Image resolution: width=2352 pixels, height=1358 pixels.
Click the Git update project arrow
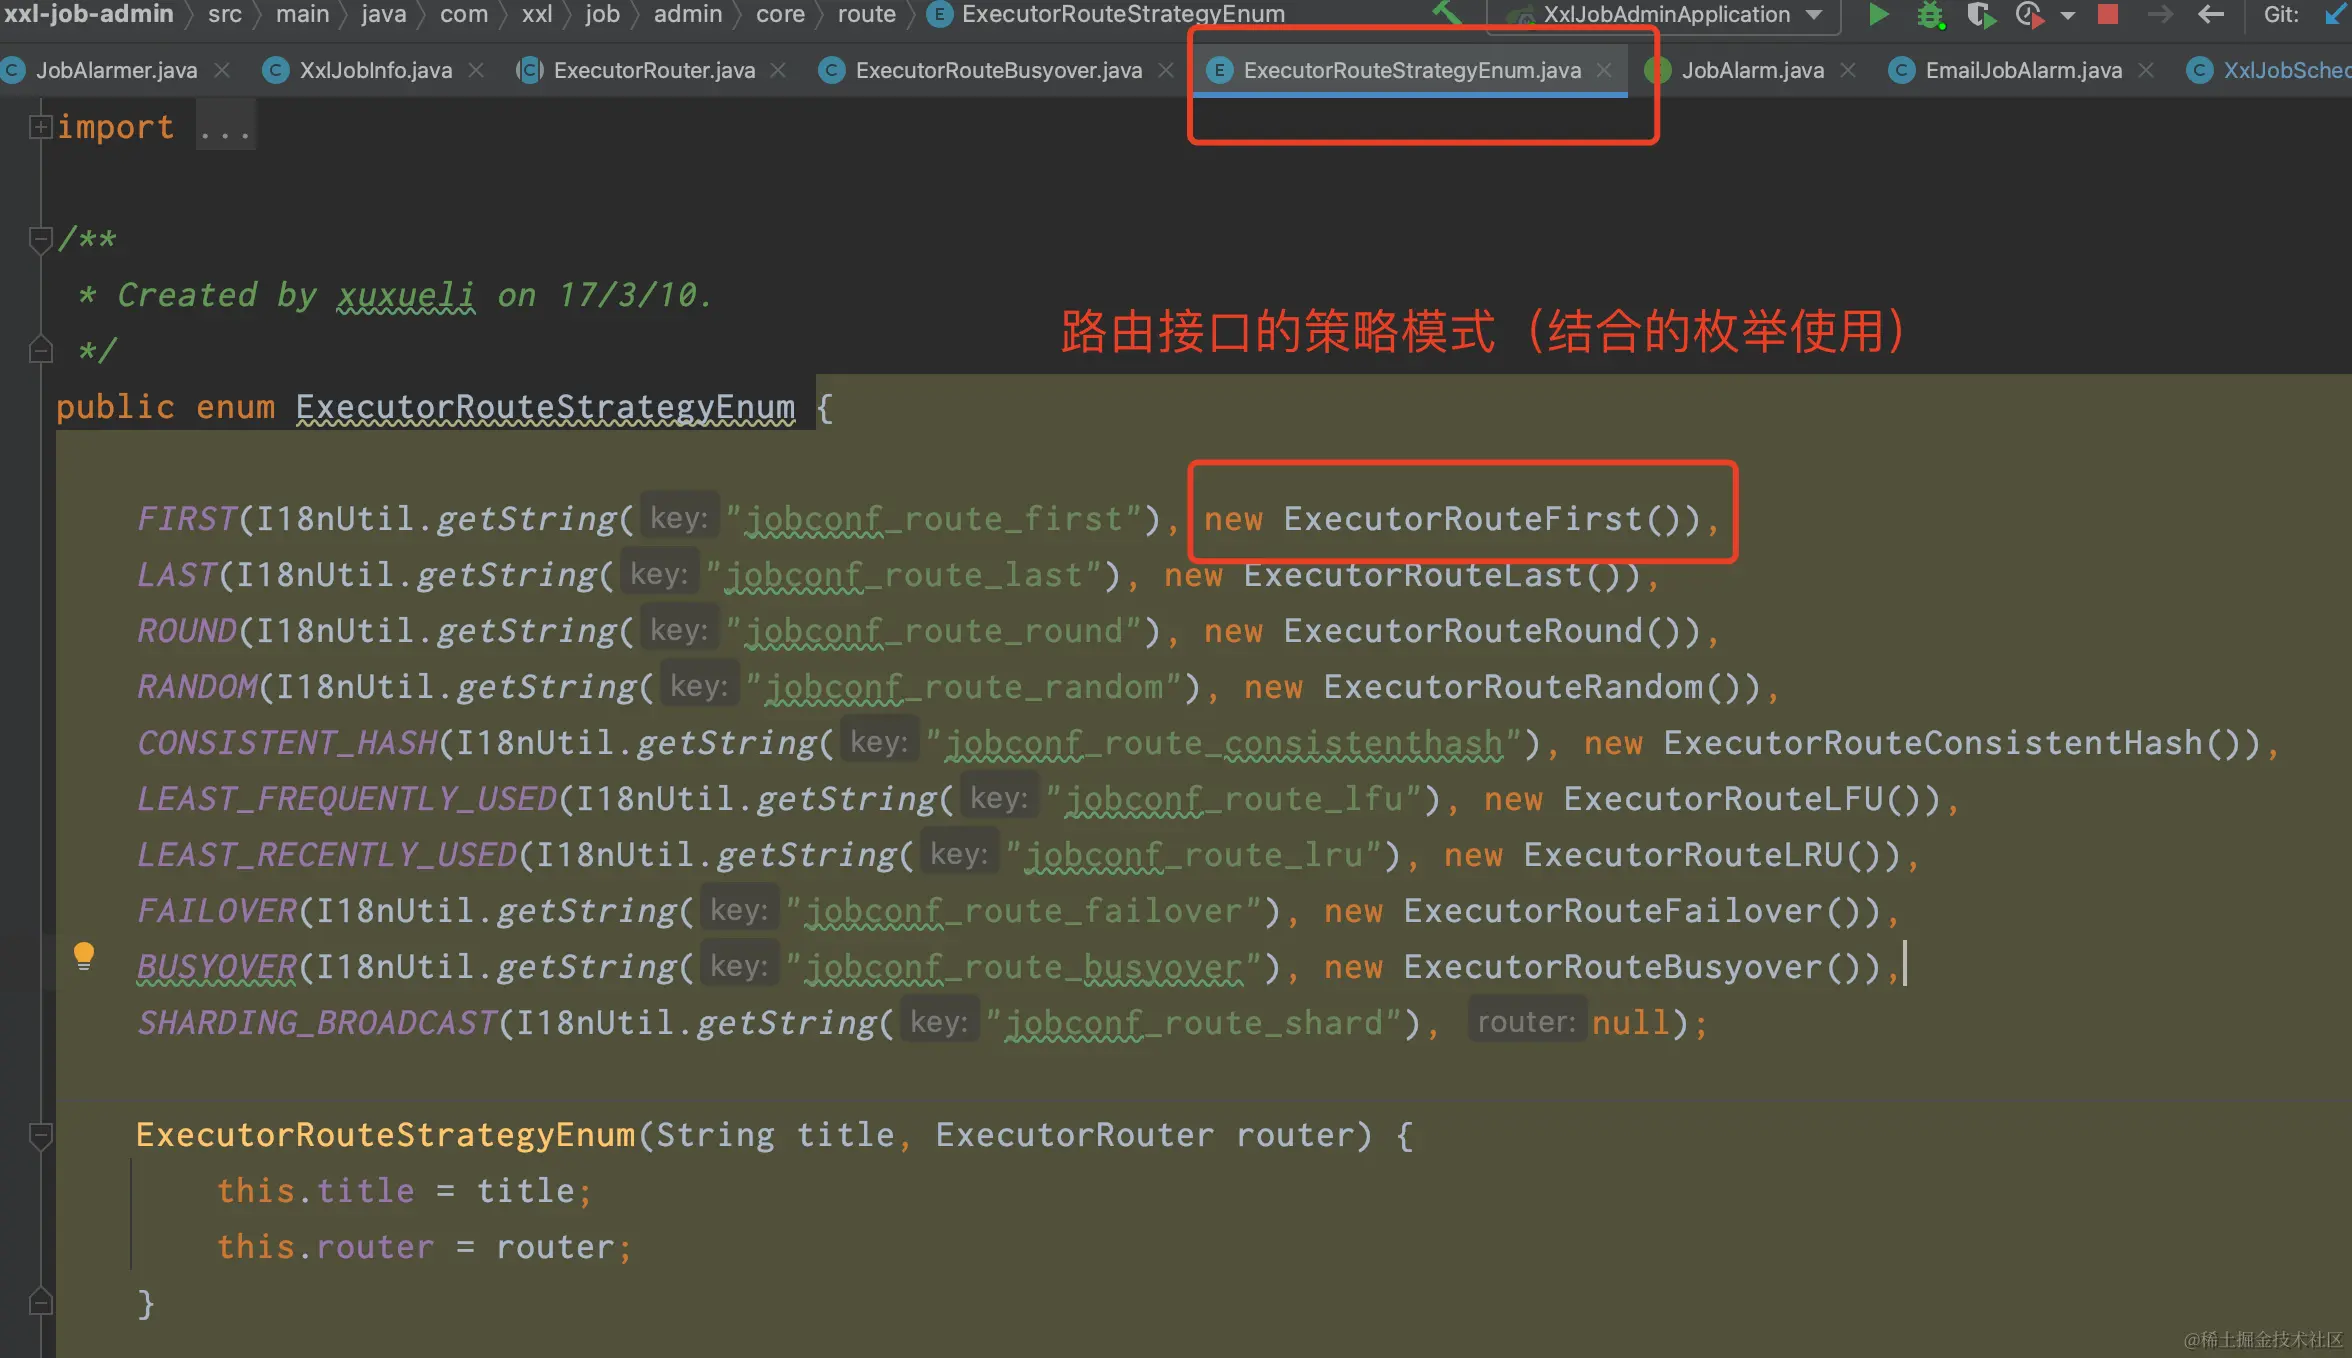[x=2334, y=15]
